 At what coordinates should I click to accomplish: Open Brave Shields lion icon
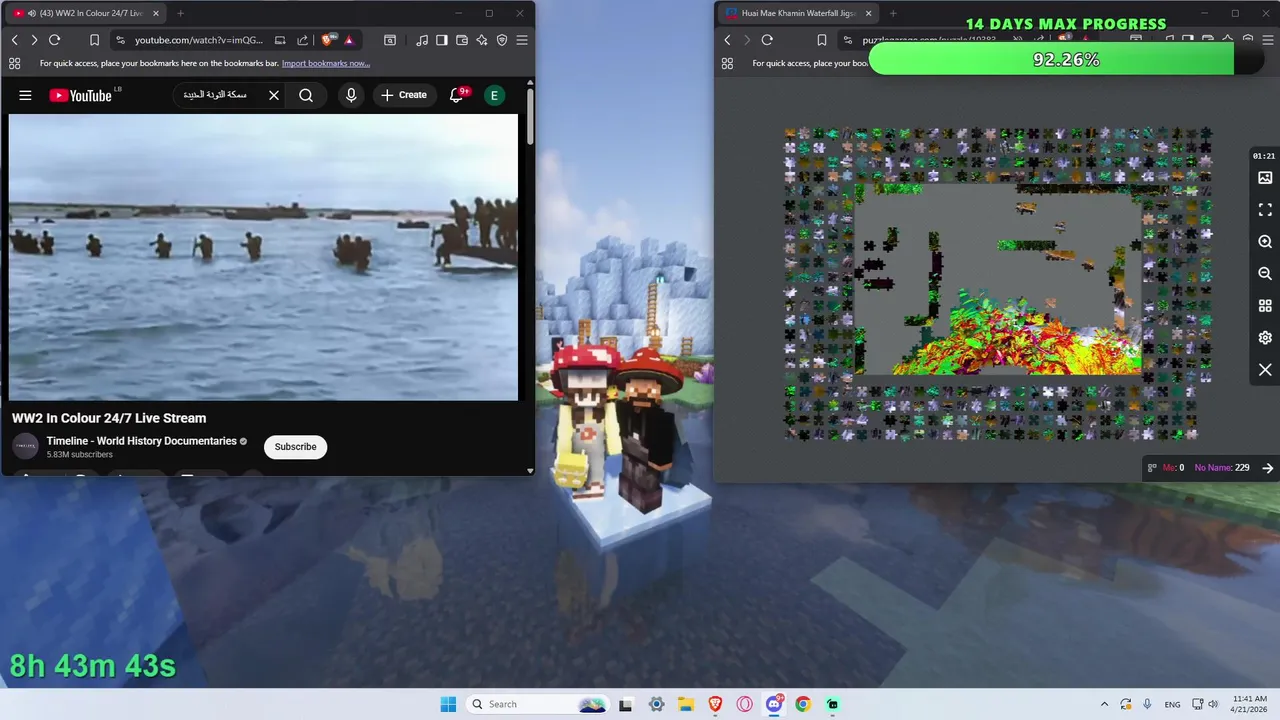pyautogui.click(x=328, y=40)
